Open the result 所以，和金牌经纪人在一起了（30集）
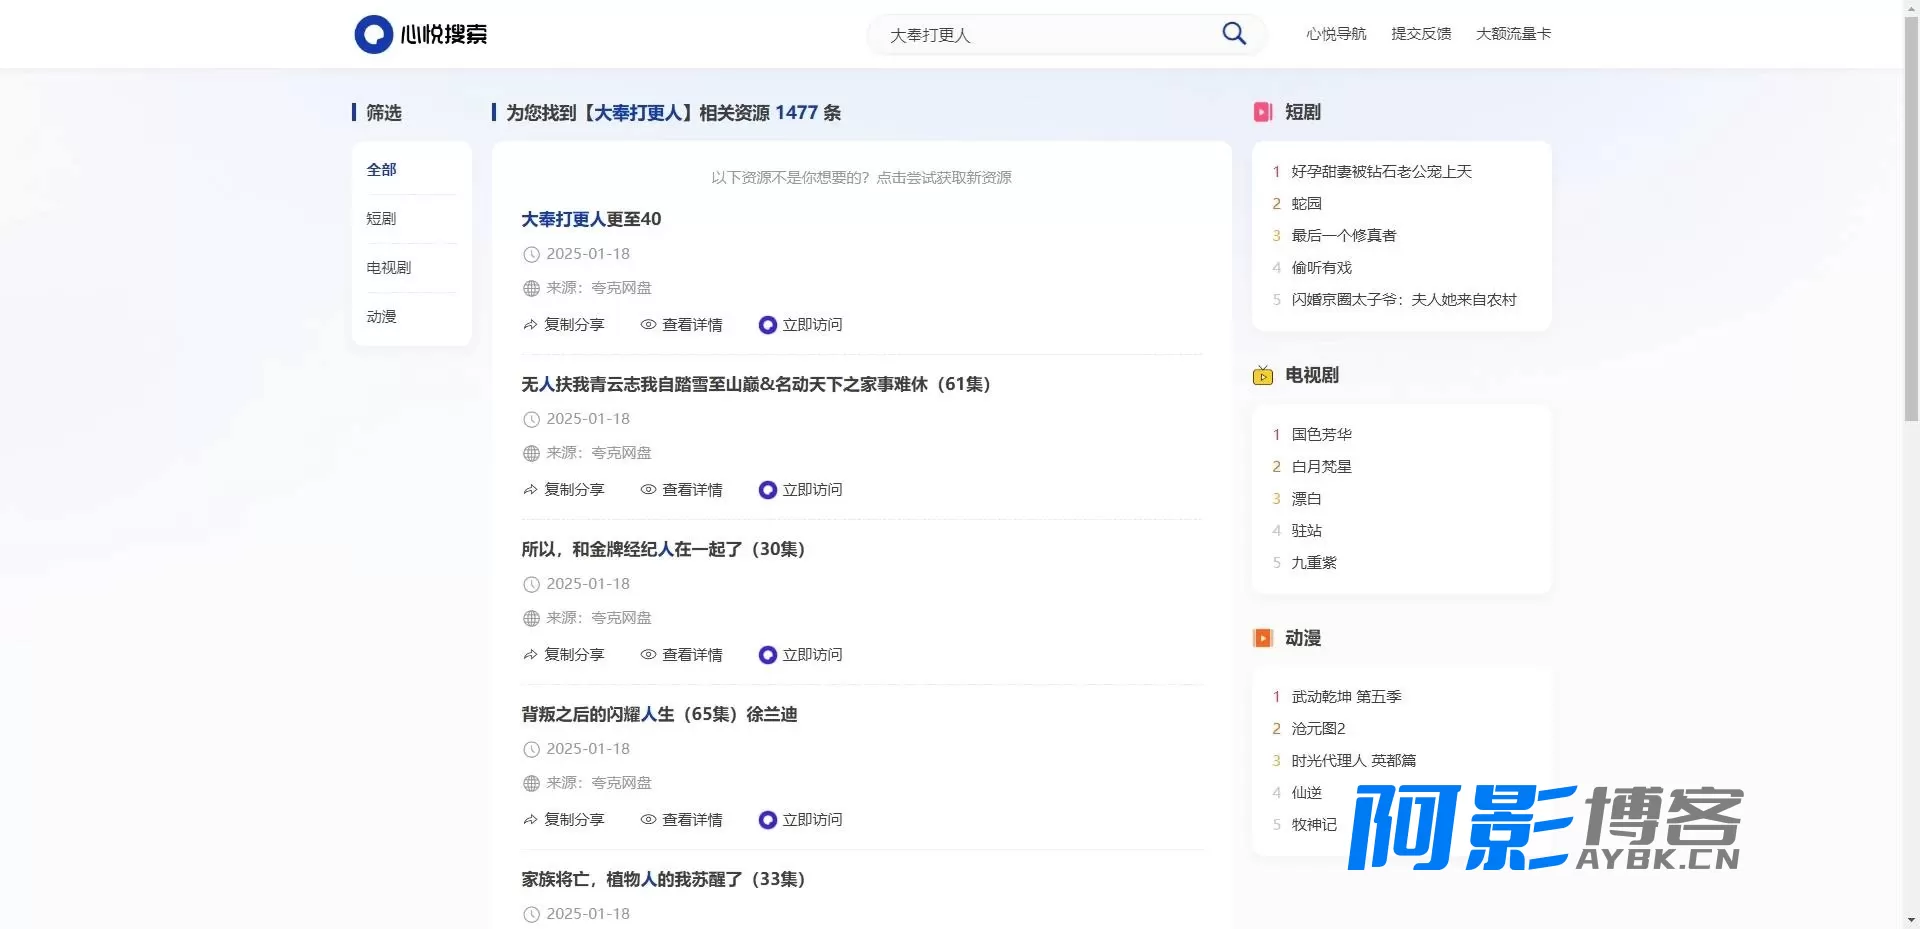The width and height of the screenshot is (1920, 929). point(663,549)
